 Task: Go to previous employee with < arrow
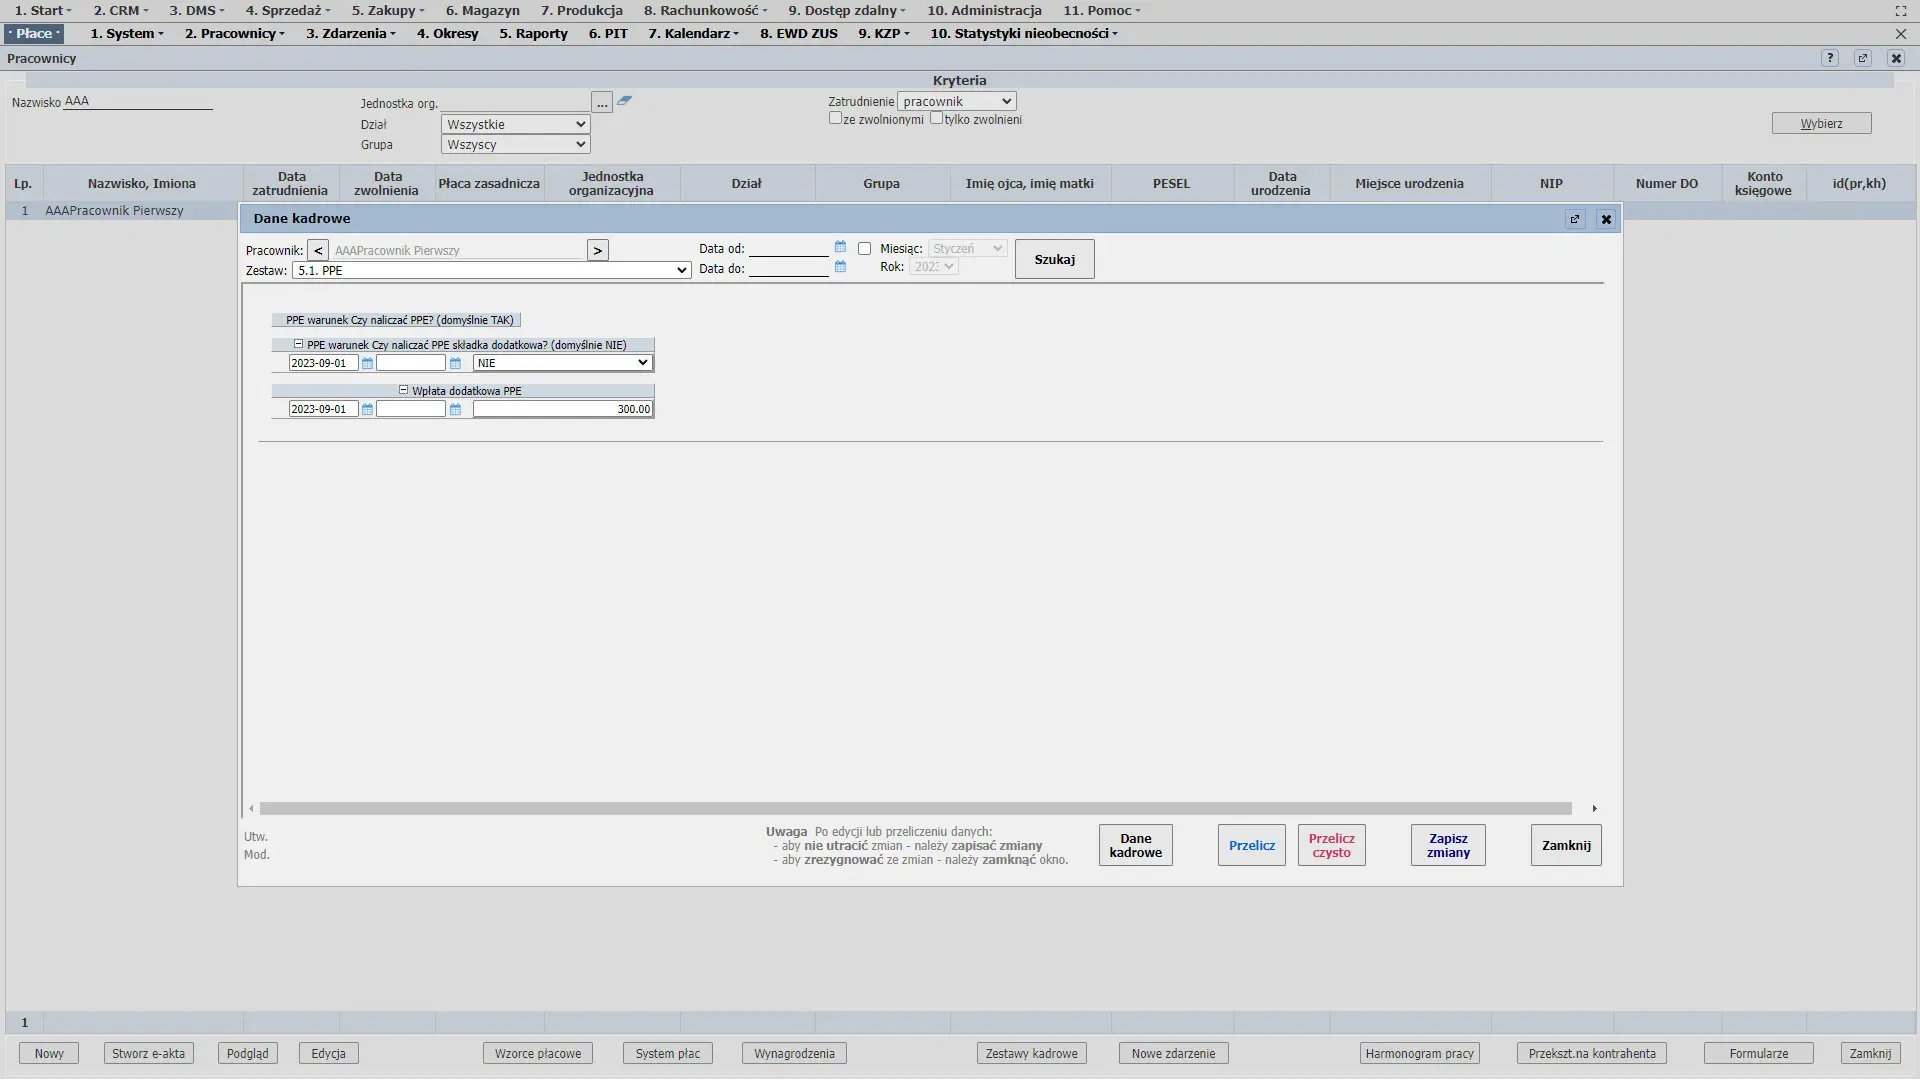pyautogui.click(x=317, y=251)
